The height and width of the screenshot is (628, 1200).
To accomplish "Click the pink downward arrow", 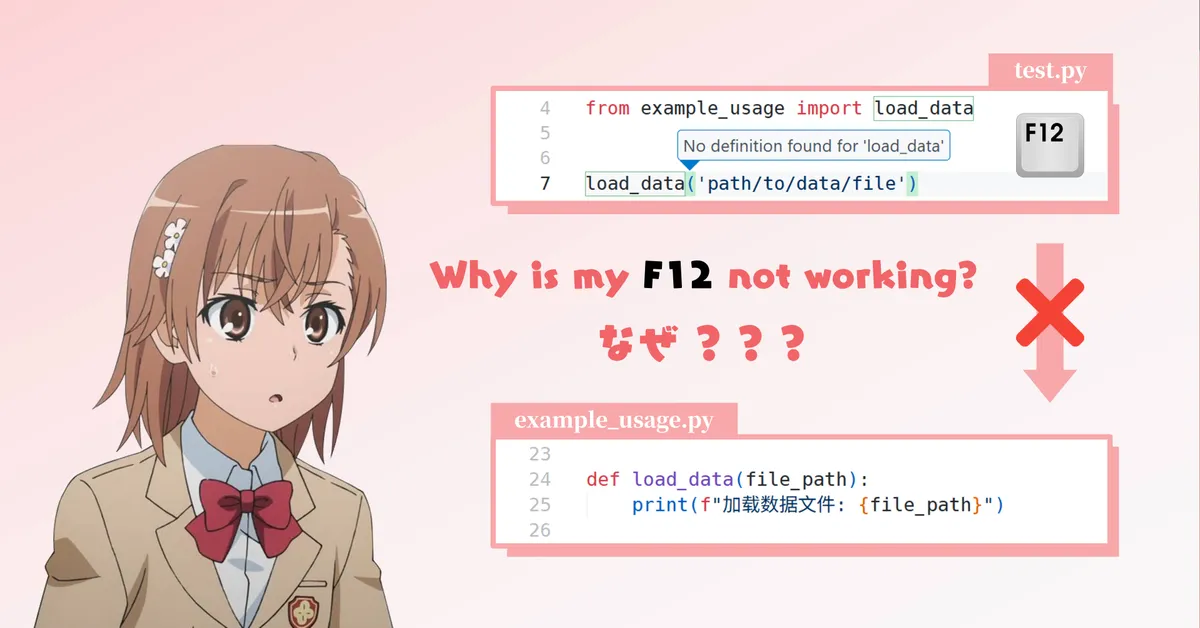I will 1049,322.
